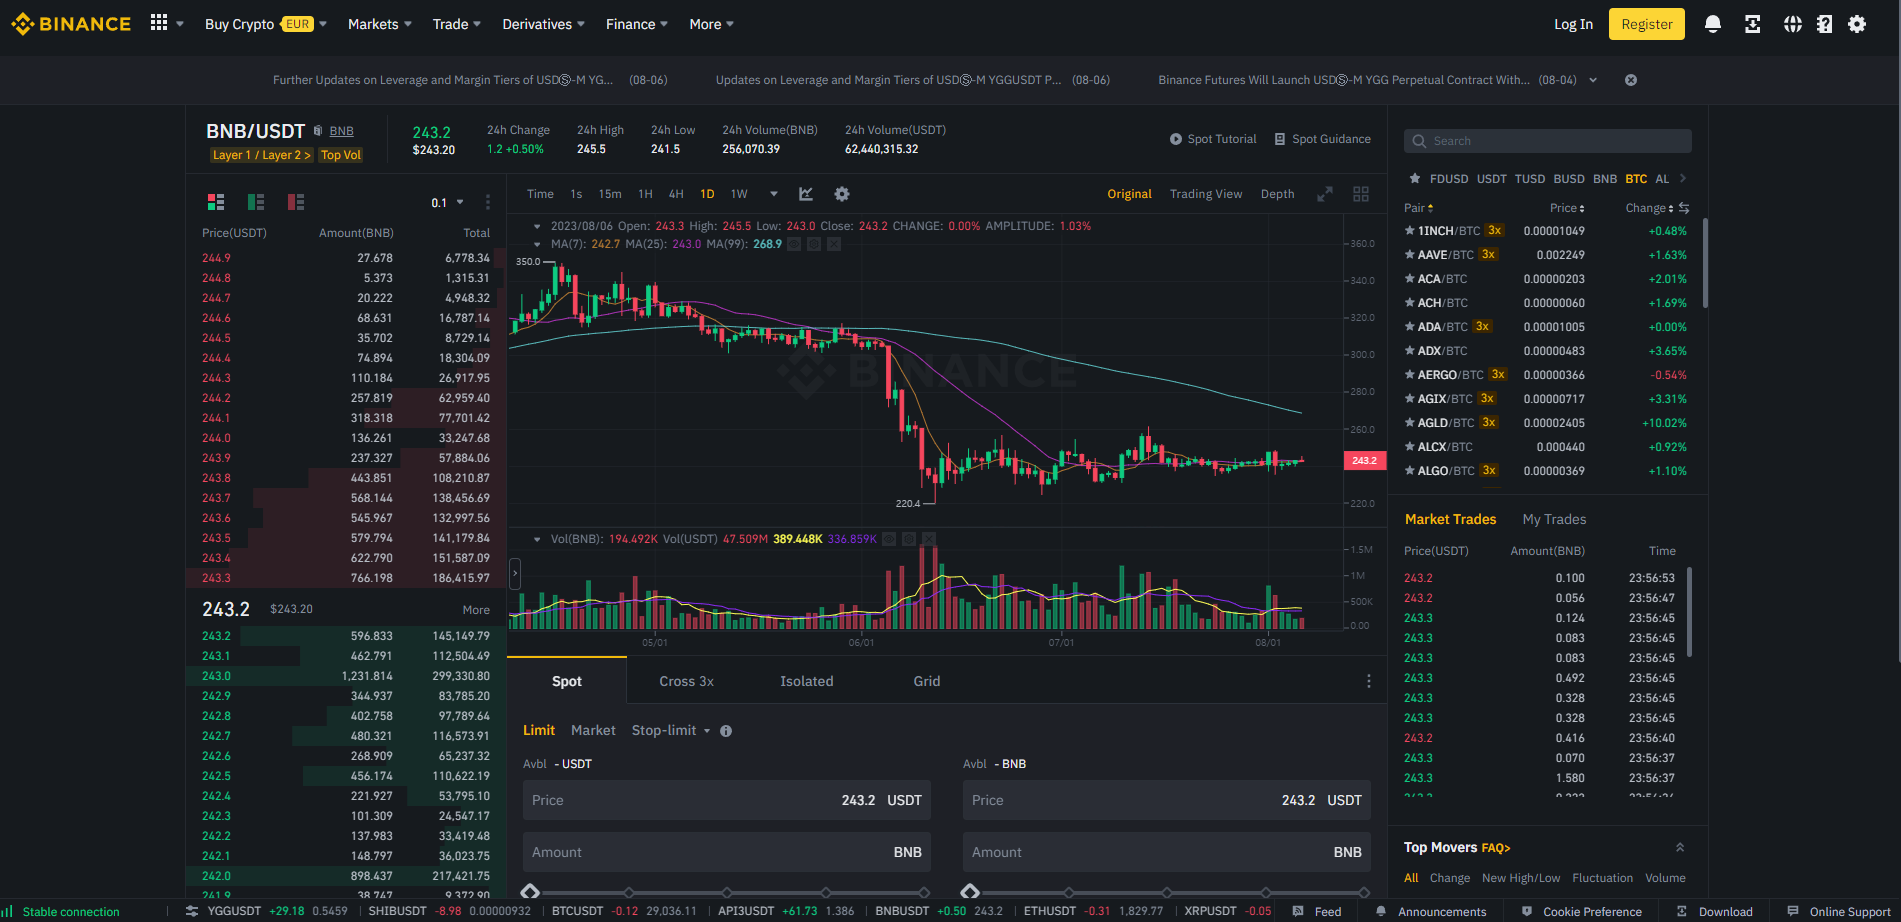Select Market order type
The height and width of the screenshot is (922, 1901).
[x=593, y=731]
